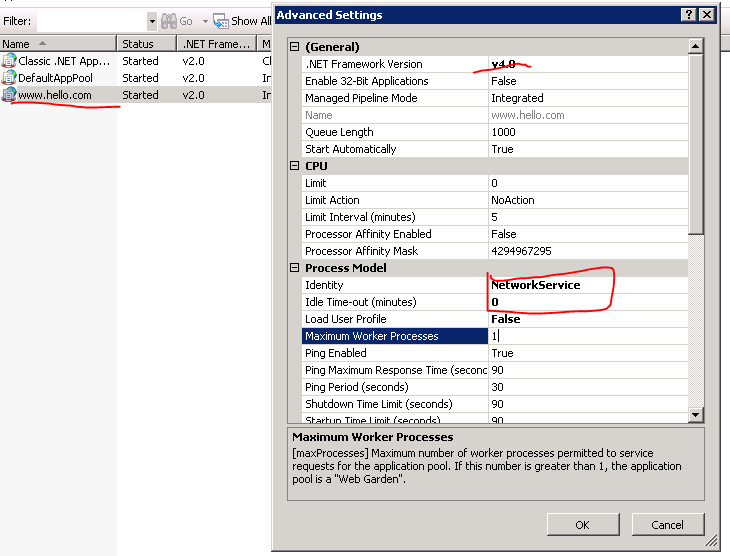730x556 pixels.
Task: Open help with the question mark button
Action: point(689,15)
